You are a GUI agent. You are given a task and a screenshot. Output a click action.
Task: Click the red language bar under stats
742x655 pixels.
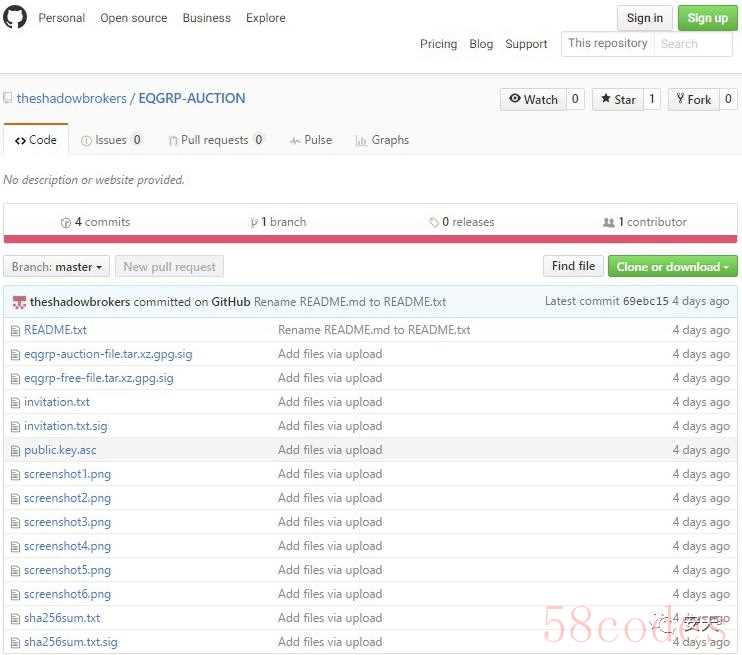pyautogui.click(x=370, y=239)
